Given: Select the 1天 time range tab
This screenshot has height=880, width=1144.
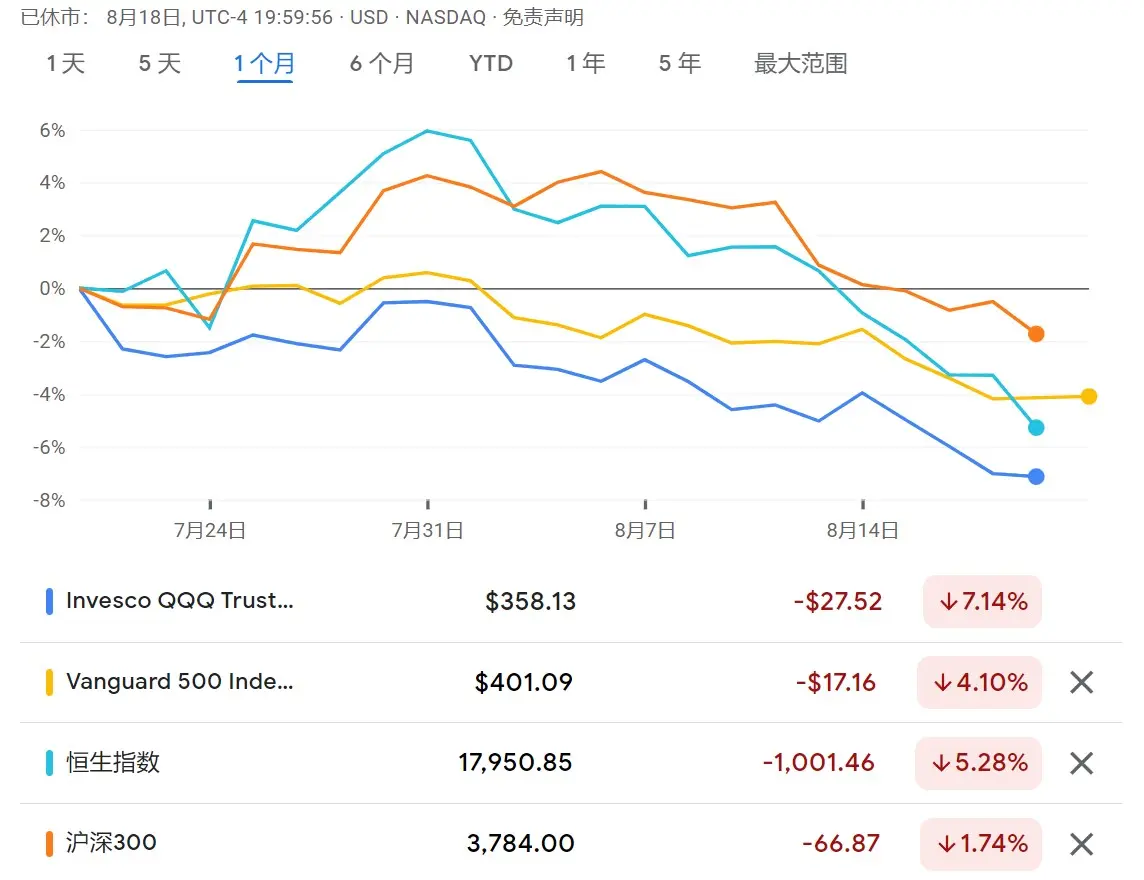Looking at the screenshot, I should 66,63.
